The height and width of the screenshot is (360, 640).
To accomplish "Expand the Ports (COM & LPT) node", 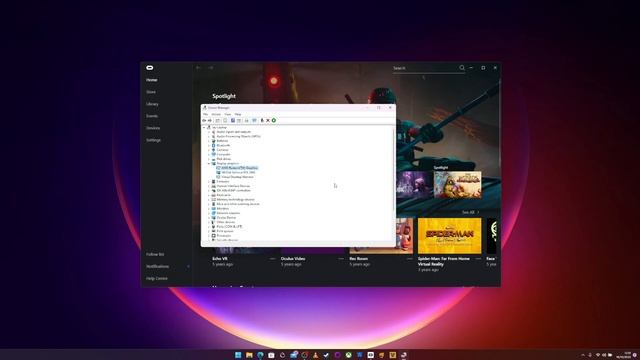I will point(209,227).
